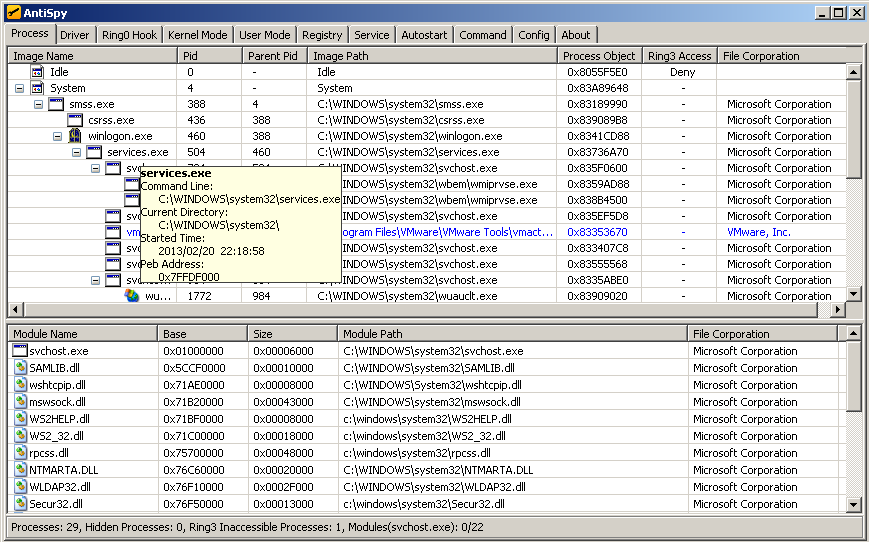Sort processes by Pid column header
The image size is (869, 542).
pos(209,56)
